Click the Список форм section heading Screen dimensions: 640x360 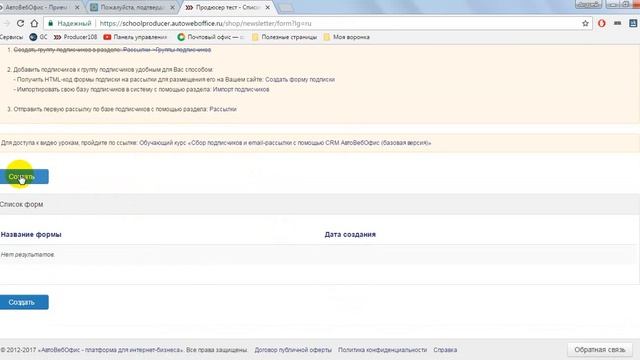click(x=22, y=204)
